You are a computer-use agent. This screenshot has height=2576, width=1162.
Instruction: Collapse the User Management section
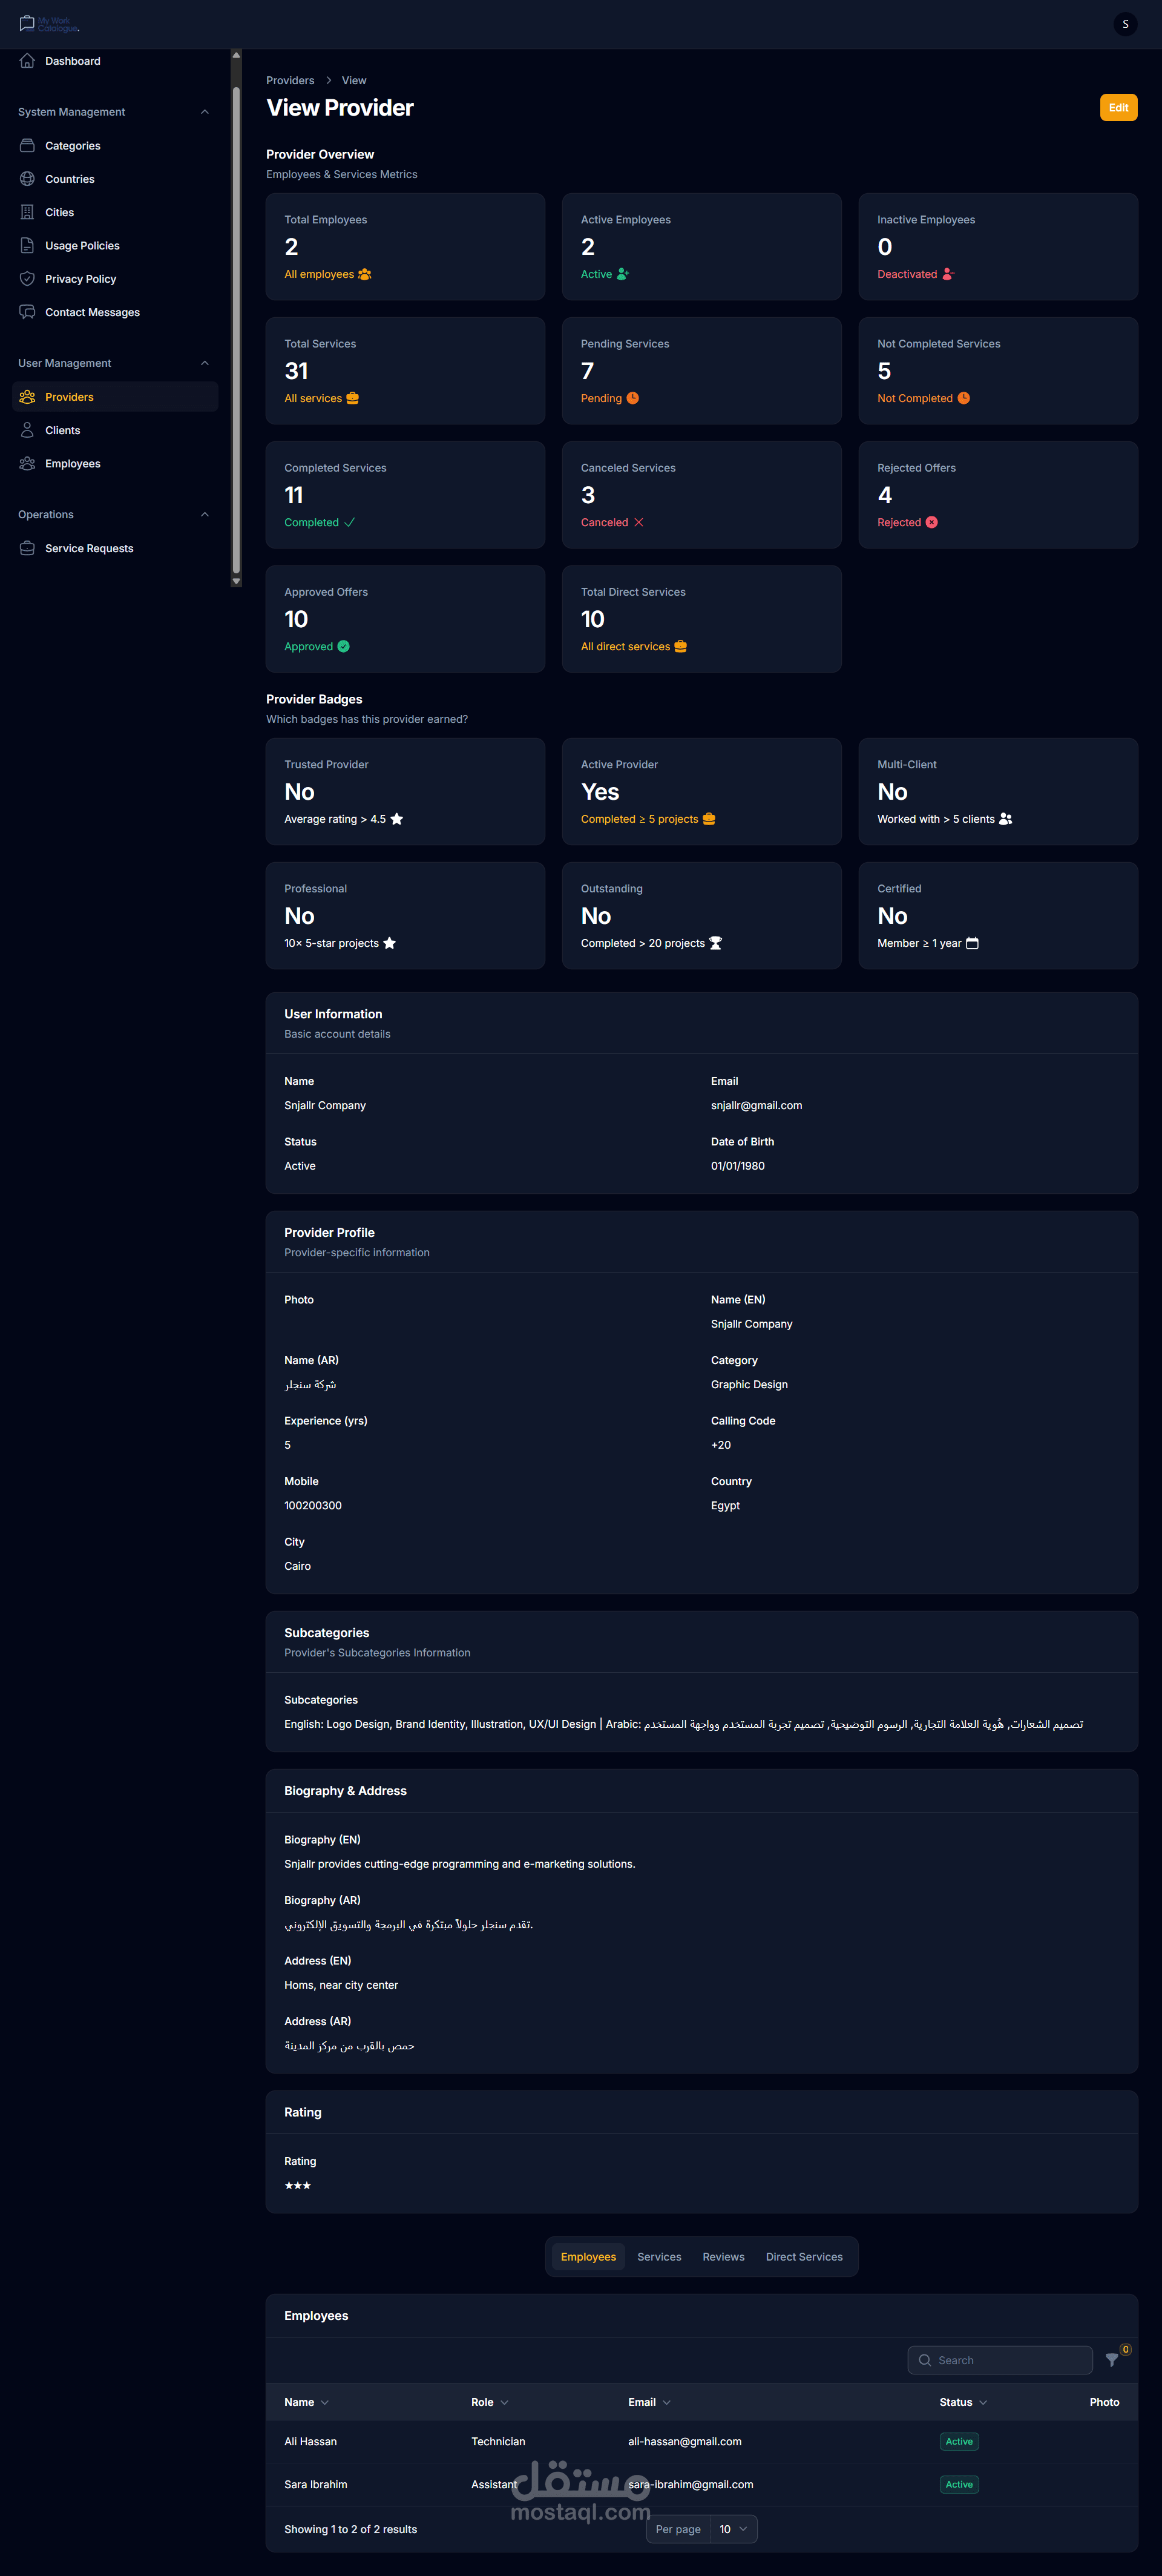(x=205, y=363)
